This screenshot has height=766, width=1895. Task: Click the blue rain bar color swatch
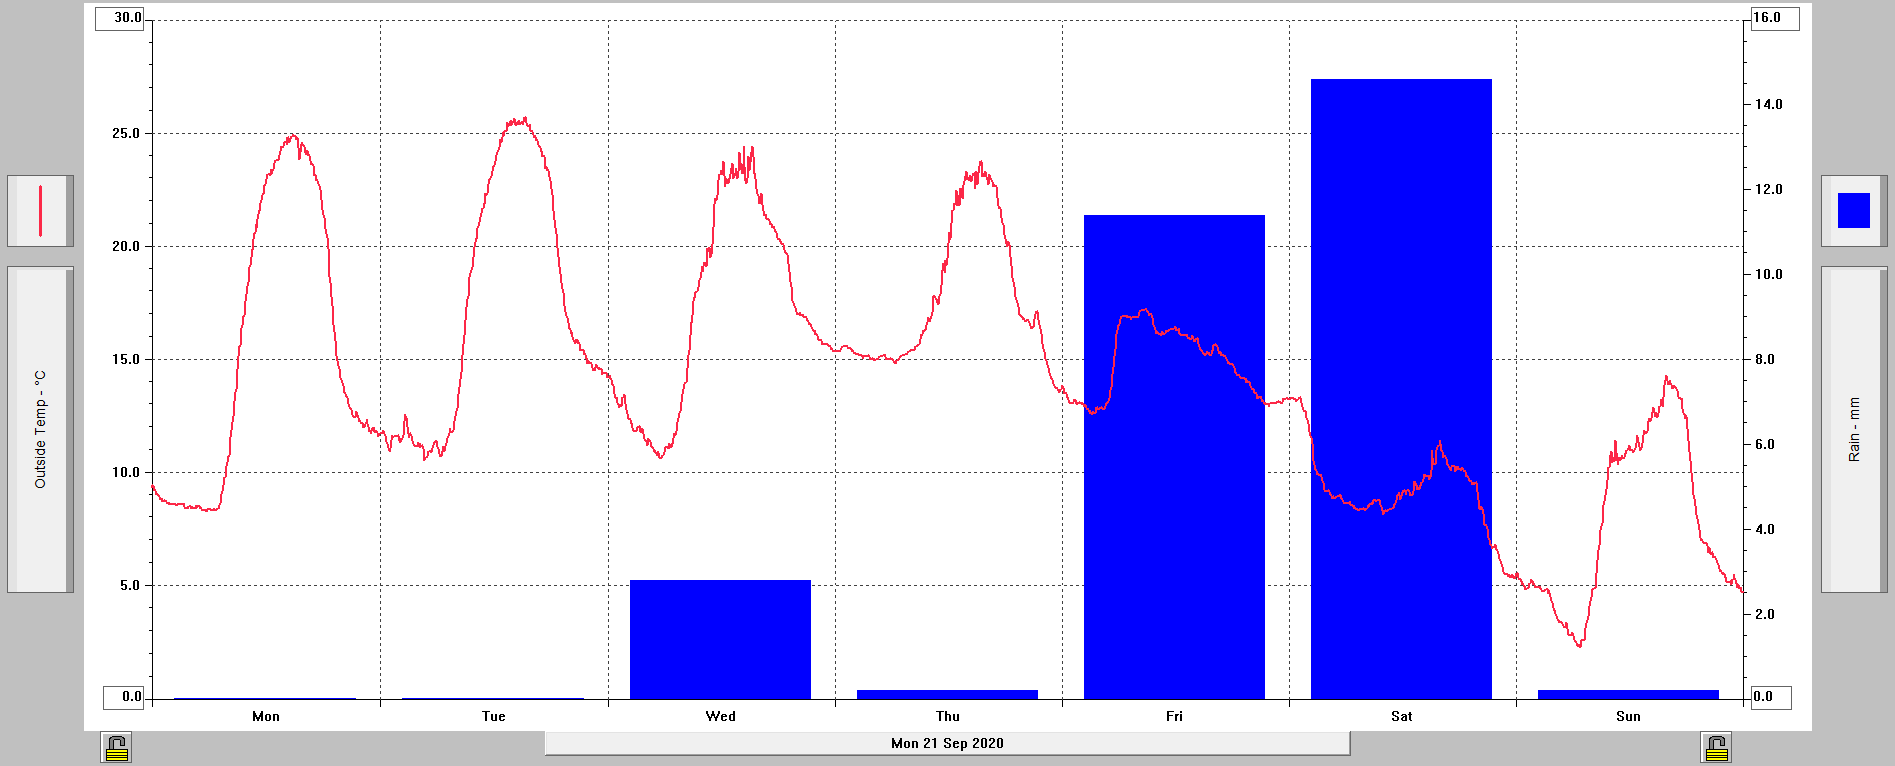1853,211
